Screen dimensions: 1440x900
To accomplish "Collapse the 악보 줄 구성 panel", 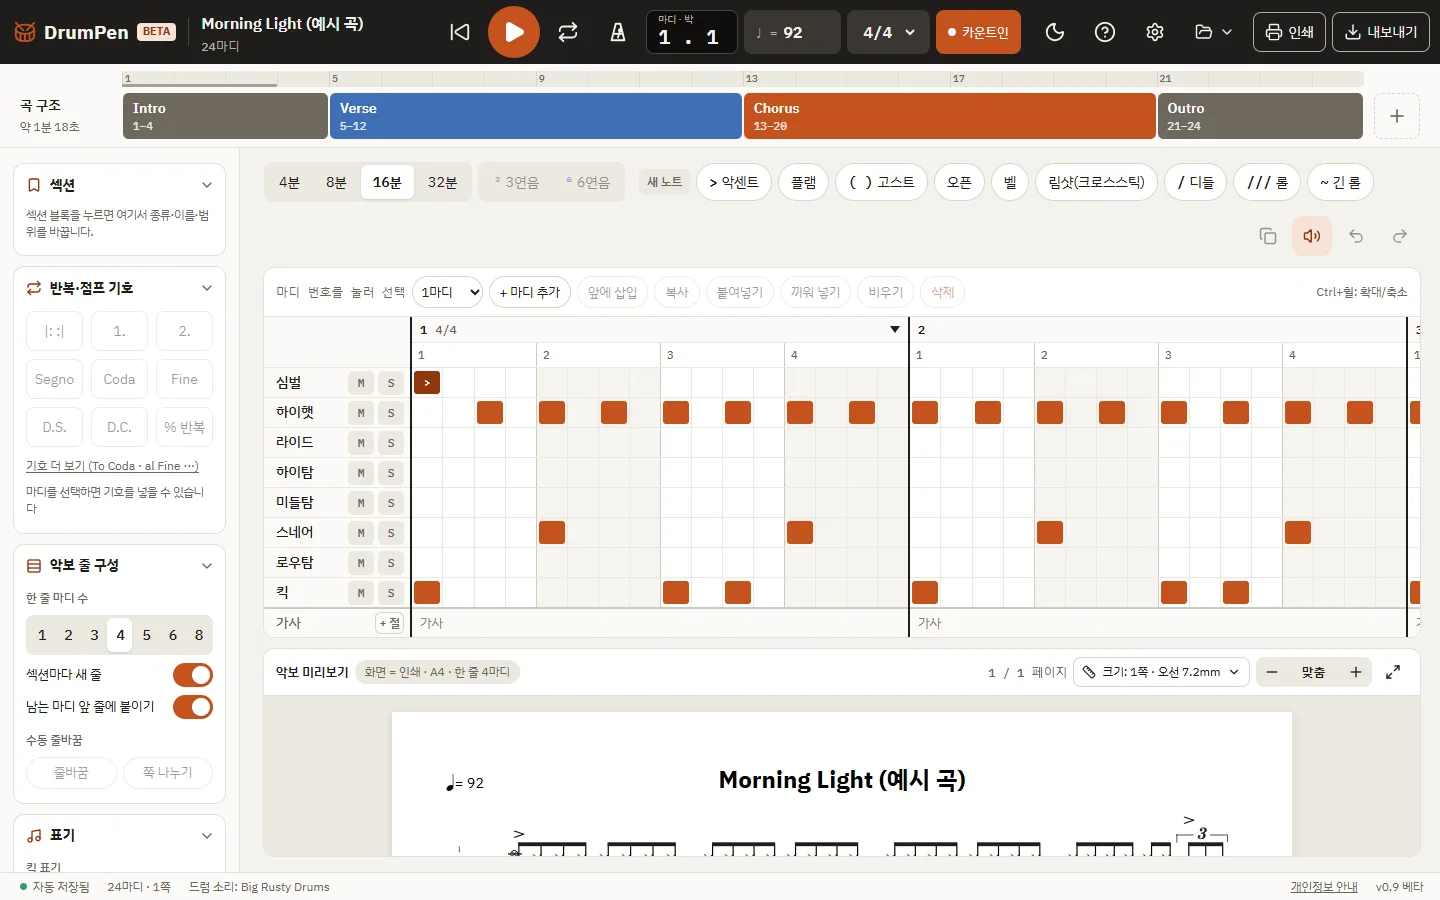I will [207, 566].
